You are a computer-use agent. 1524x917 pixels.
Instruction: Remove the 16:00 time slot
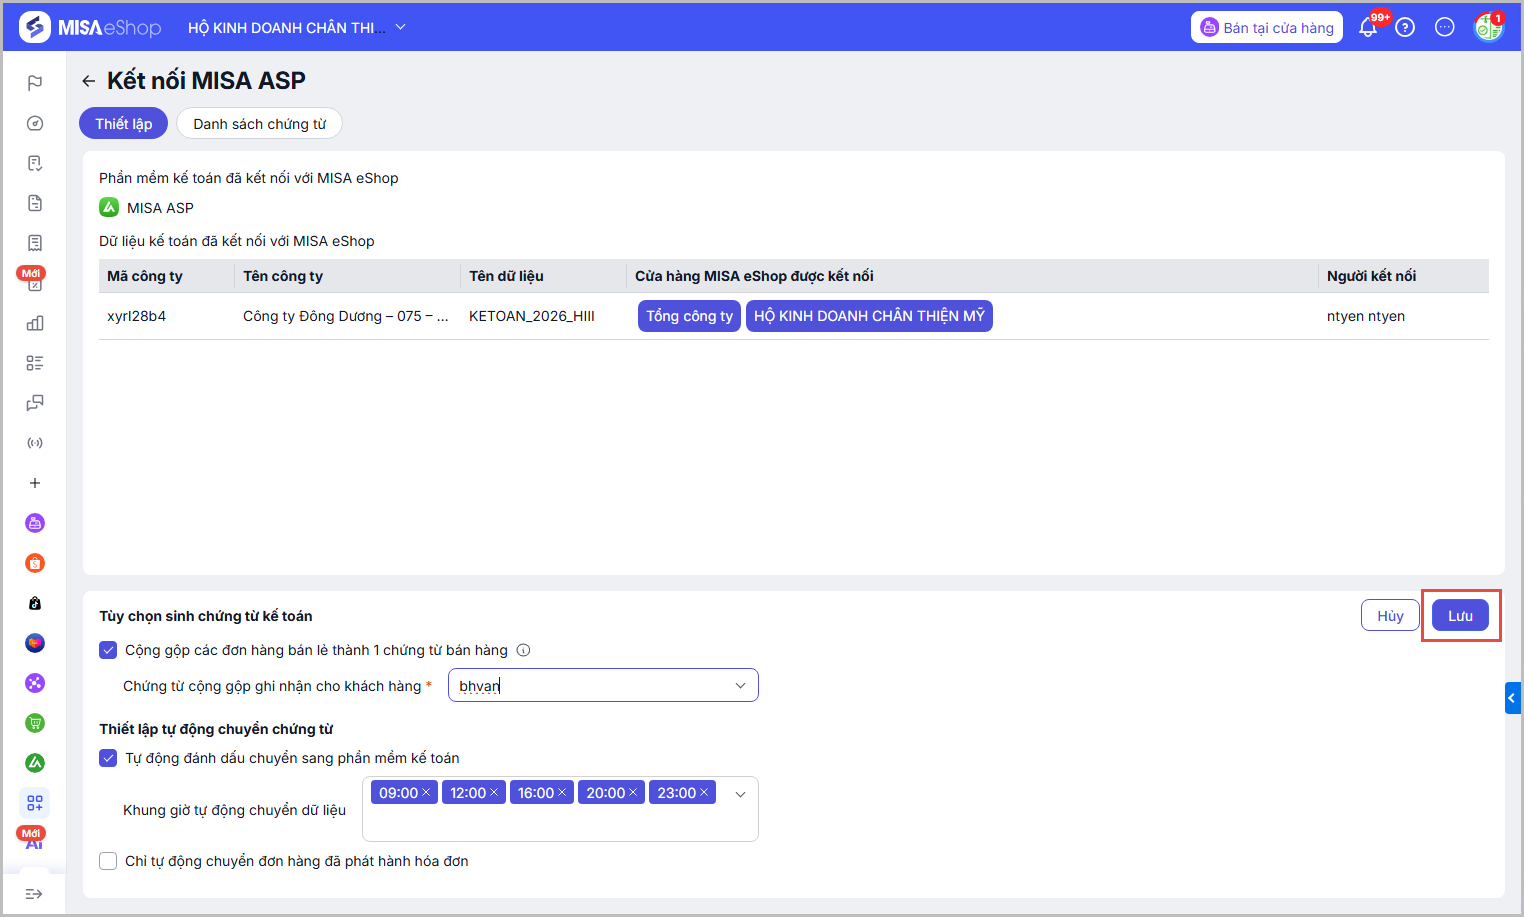click(562, 793)
